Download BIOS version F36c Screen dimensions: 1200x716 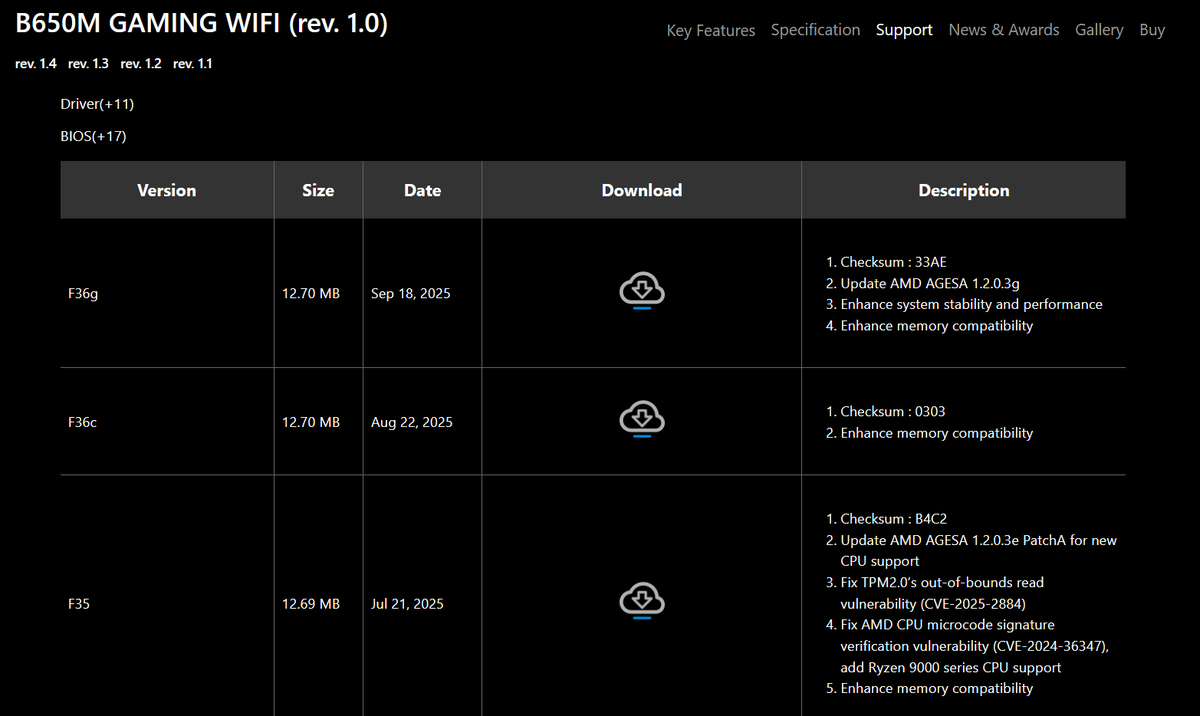pyautogui.click(x=642, y=420)
